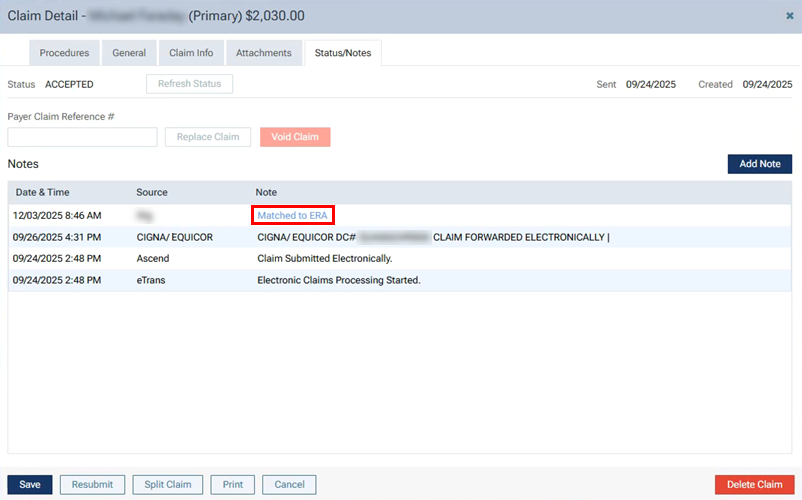Screen dimensions: 802x500
Task: Click the Replace Claim button
Action: click(x=208, y=137)
